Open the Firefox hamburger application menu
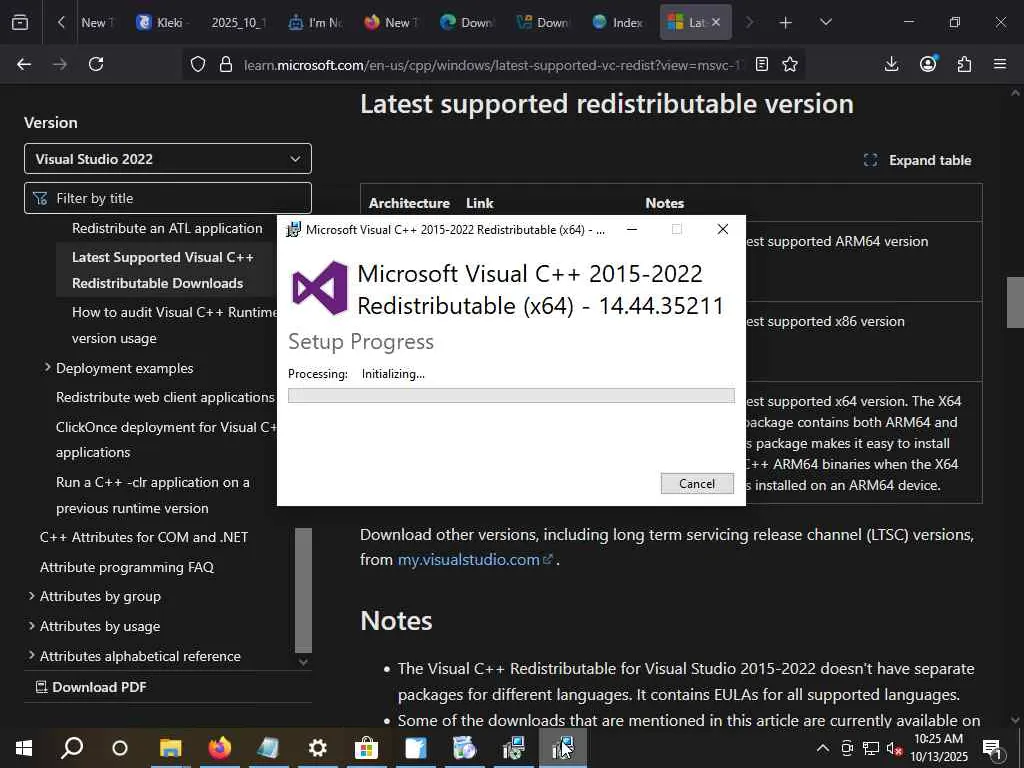1024x768 pixels. (1000, 64)
